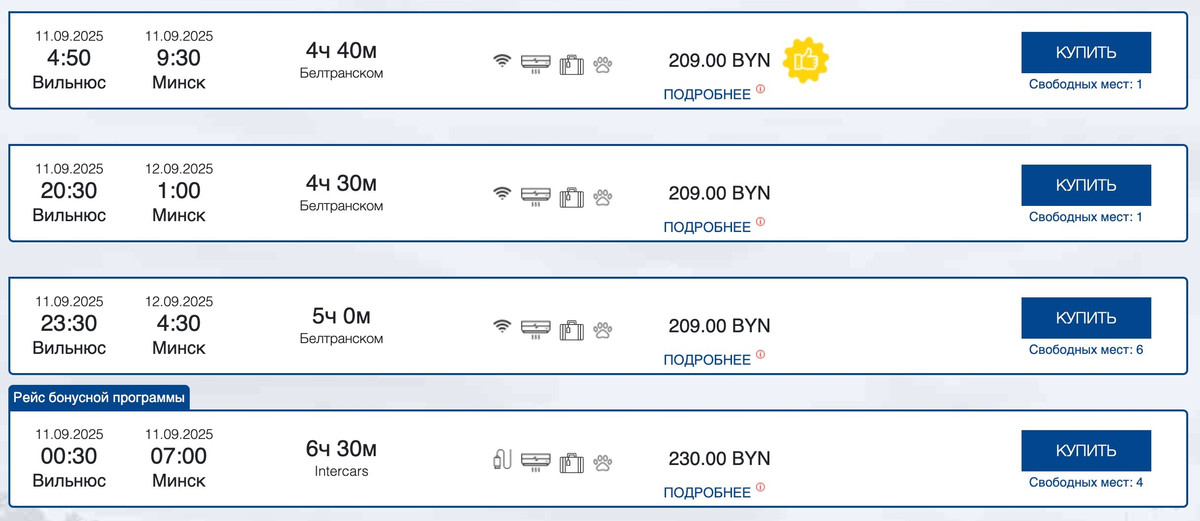The height and width of the screenshot is (521, 1200).
Task: Buy the 20:30 Vilnius–Minsk ticket
Action: click(x=1086, y=185)
